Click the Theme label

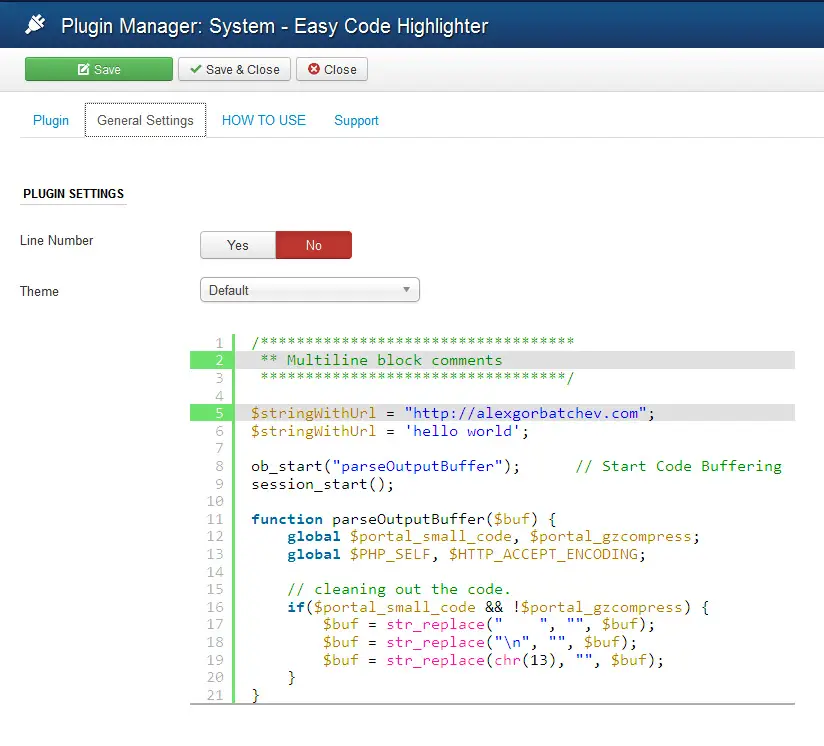point(39,292)
